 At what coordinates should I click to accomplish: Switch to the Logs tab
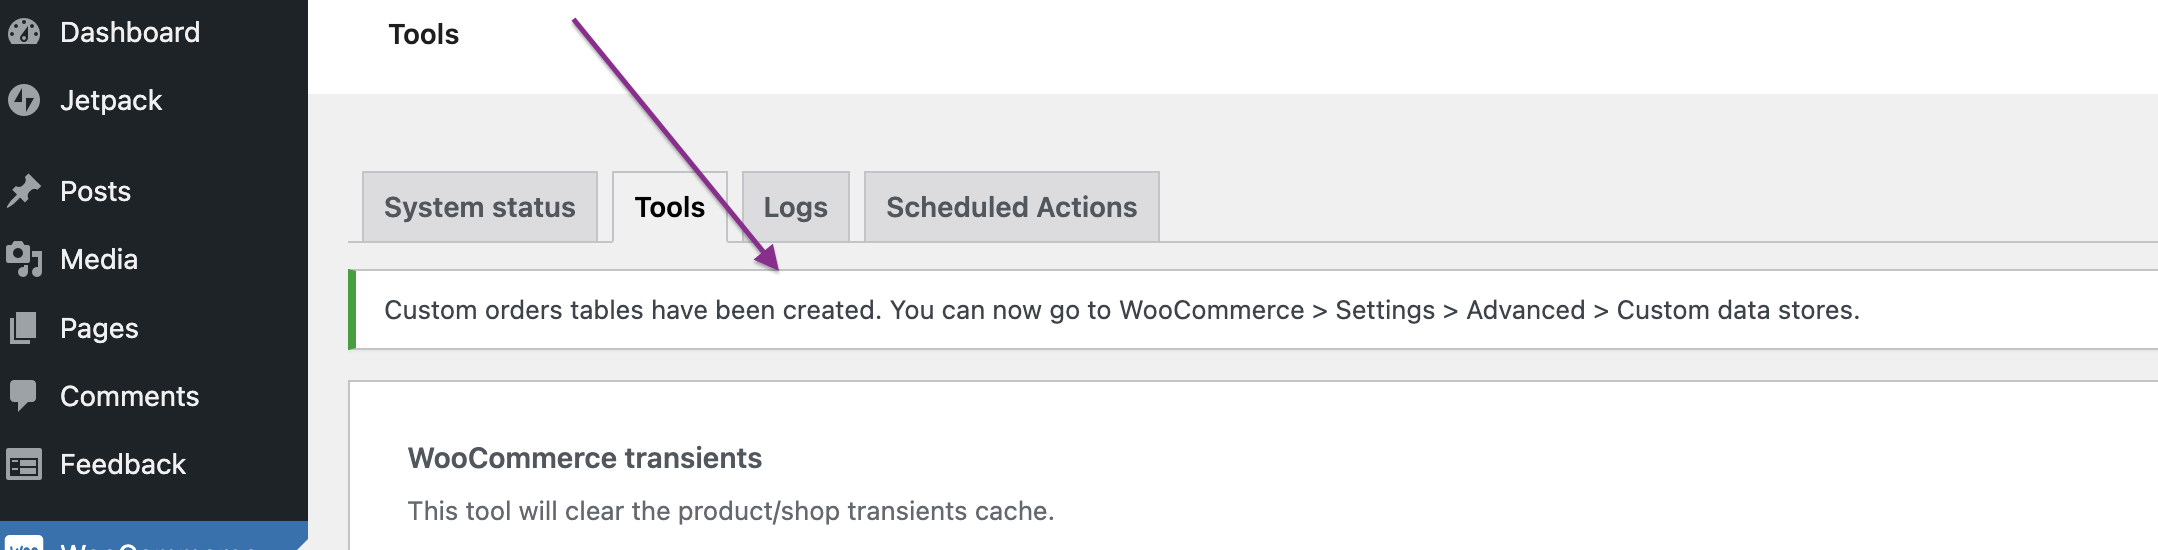point(796,207)
